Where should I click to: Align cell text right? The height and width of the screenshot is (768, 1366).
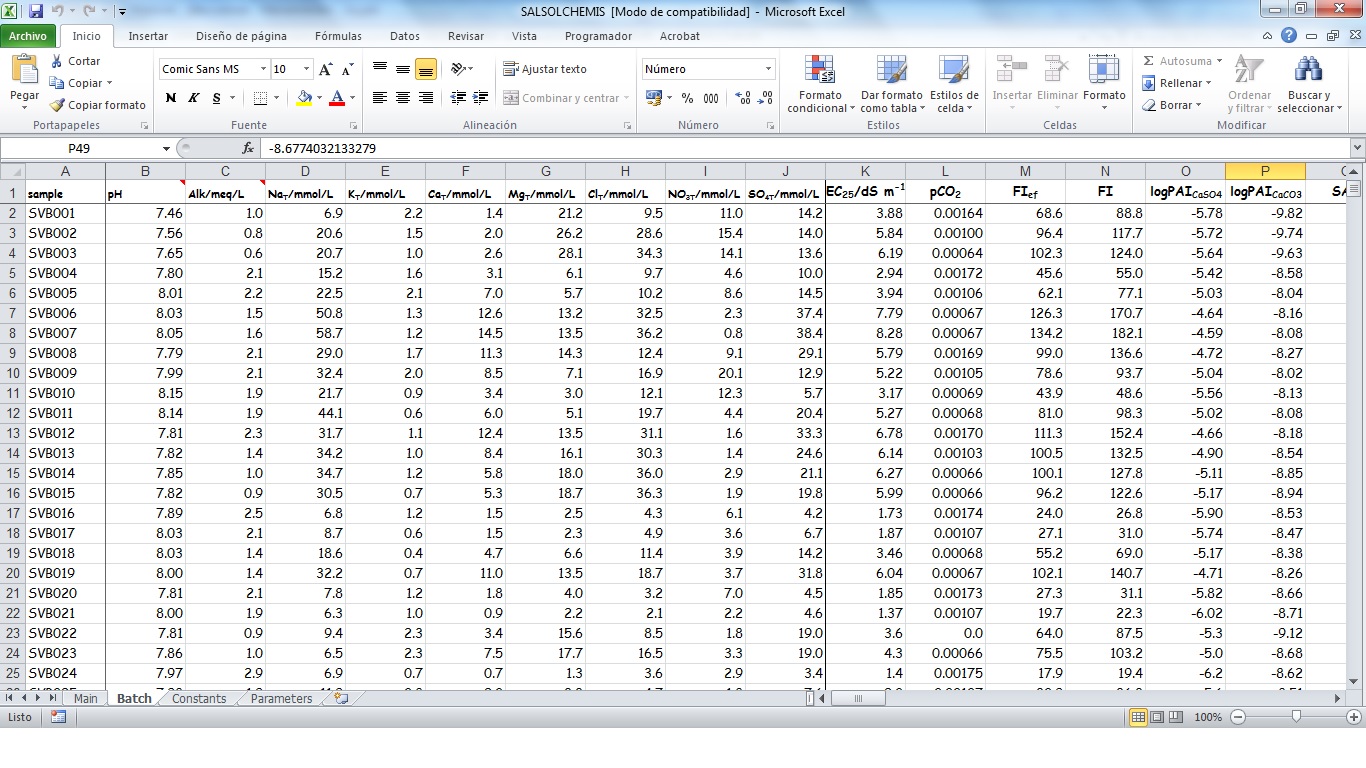coord(425,98)
